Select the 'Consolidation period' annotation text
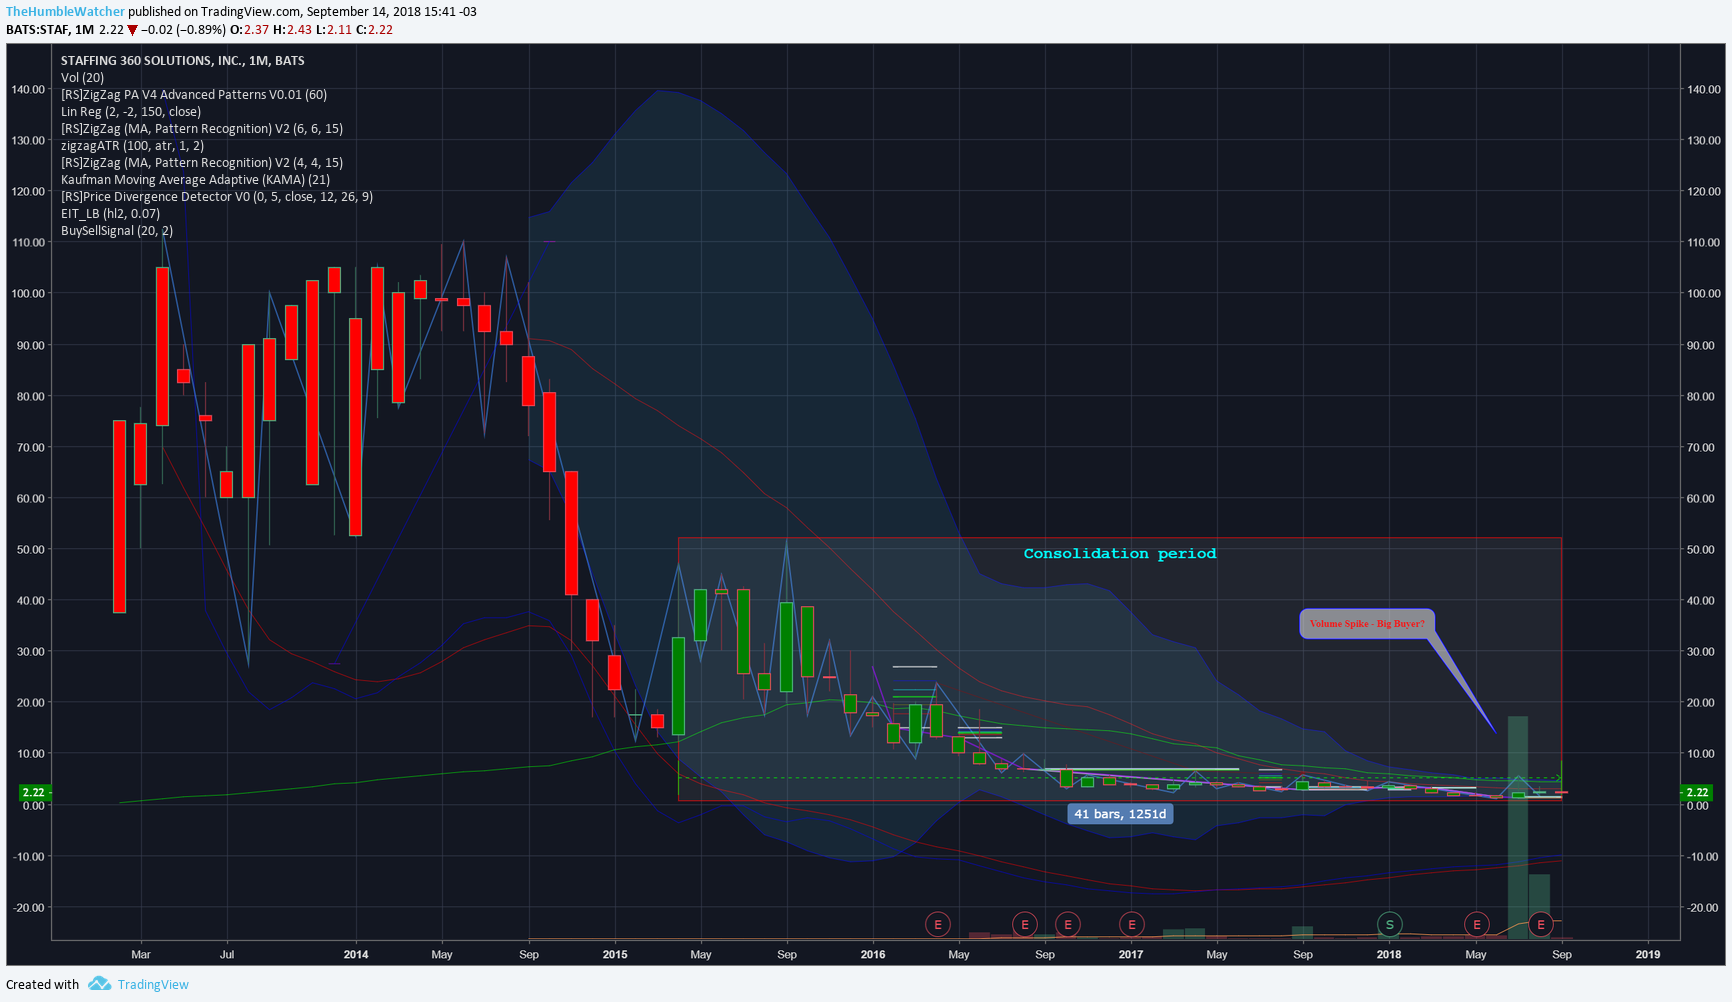This screenshot has width=1732, height=1002. pyautogui.click(x=1120, y=553)
